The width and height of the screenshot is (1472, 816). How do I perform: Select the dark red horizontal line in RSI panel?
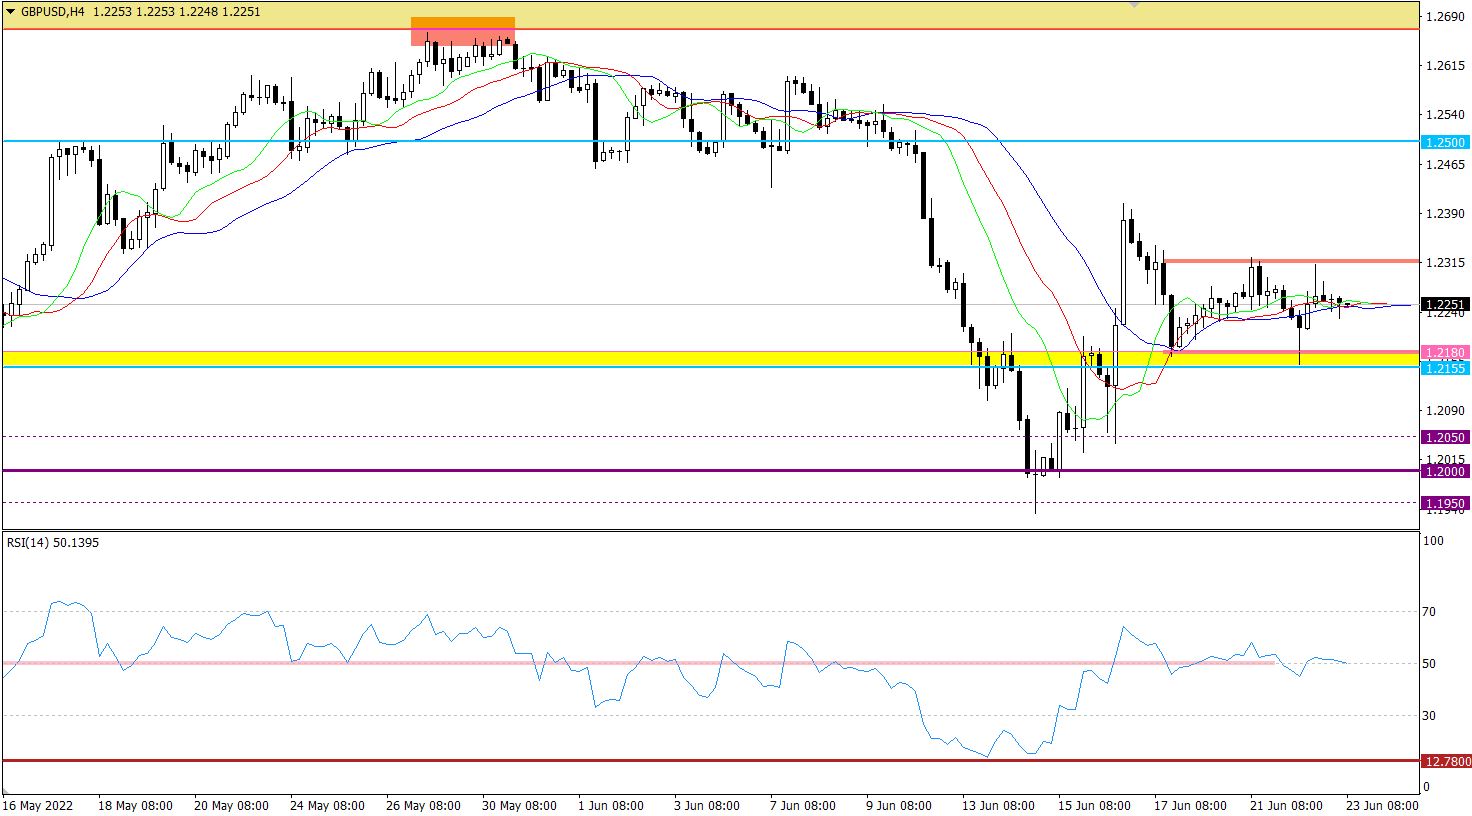710,761
